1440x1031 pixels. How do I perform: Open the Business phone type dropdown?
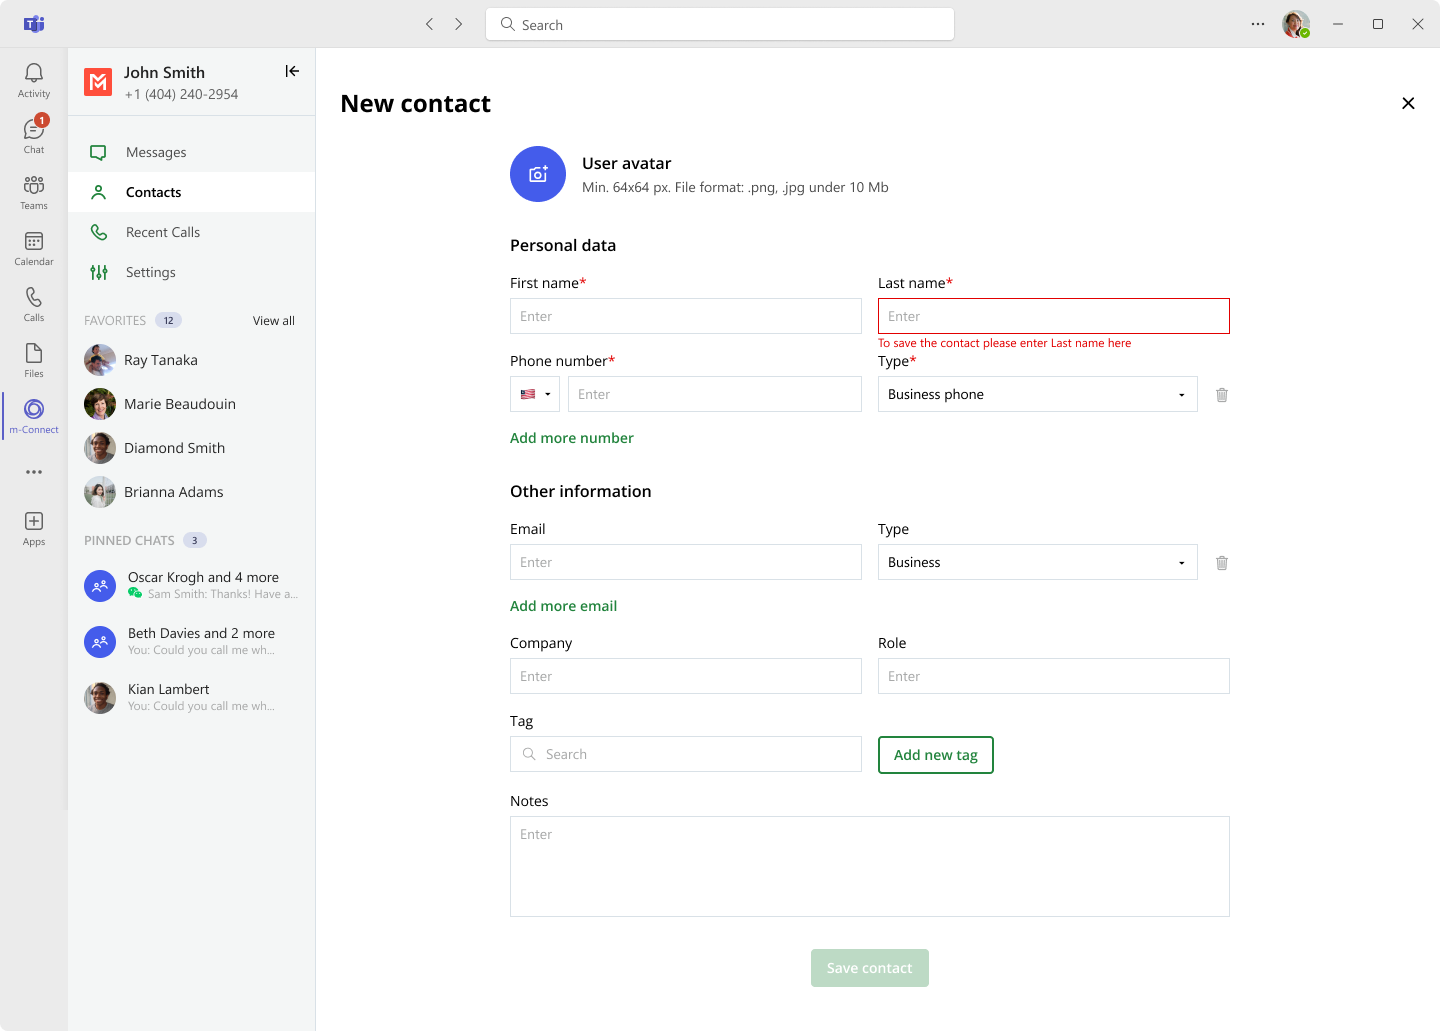pyautogui.click(x=1037, y=394)
